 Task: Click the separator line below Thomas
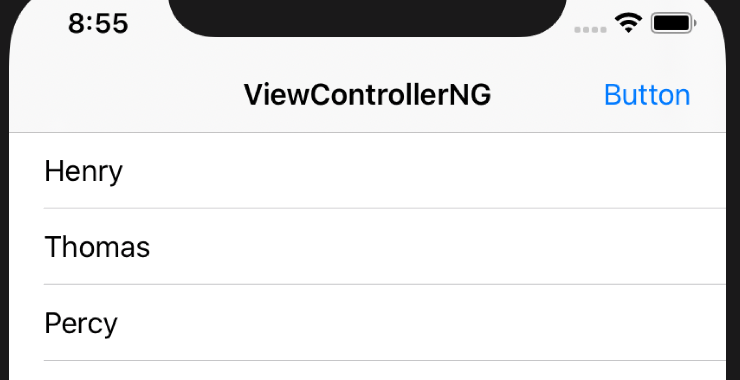(x=385, y=285)
